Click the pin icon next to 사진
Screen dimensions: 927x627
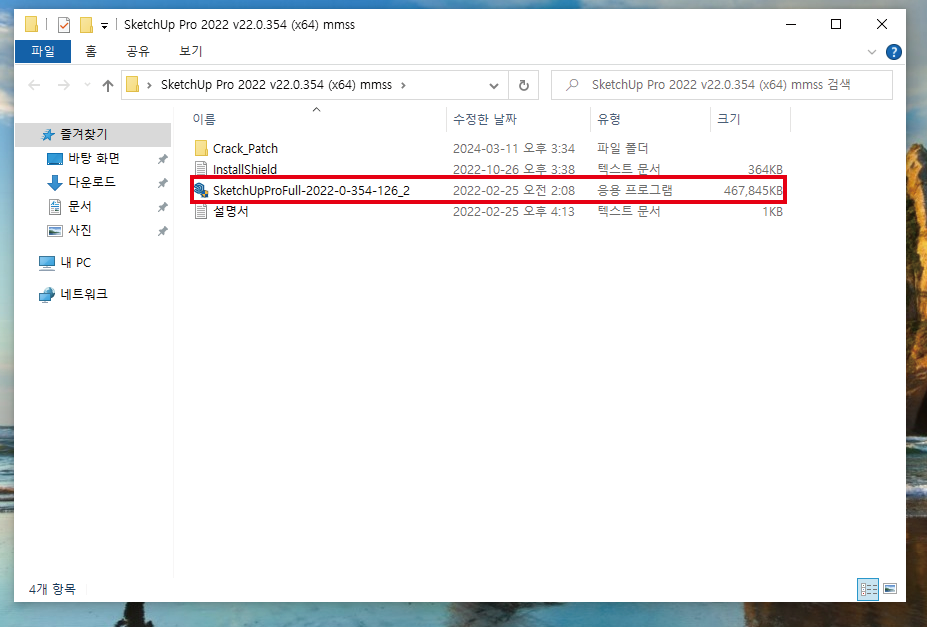(163, 231)
